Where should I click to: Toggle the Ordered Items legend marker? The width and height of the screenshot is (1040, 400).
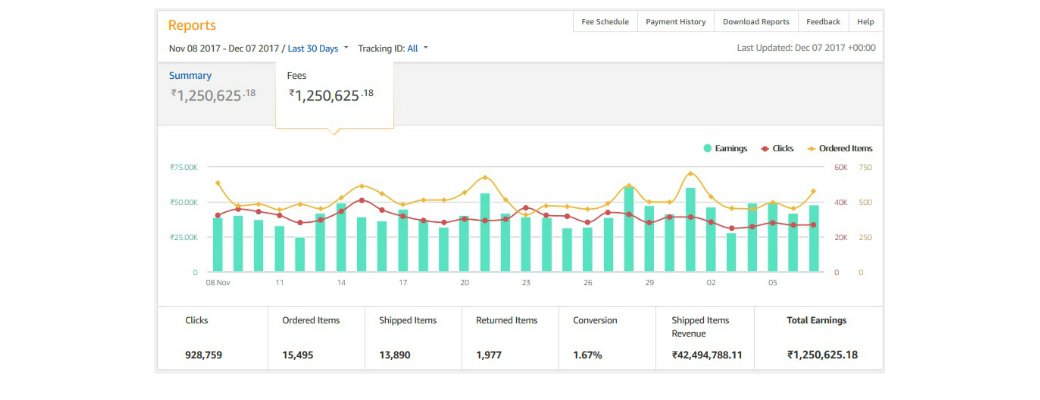(811, 148)
